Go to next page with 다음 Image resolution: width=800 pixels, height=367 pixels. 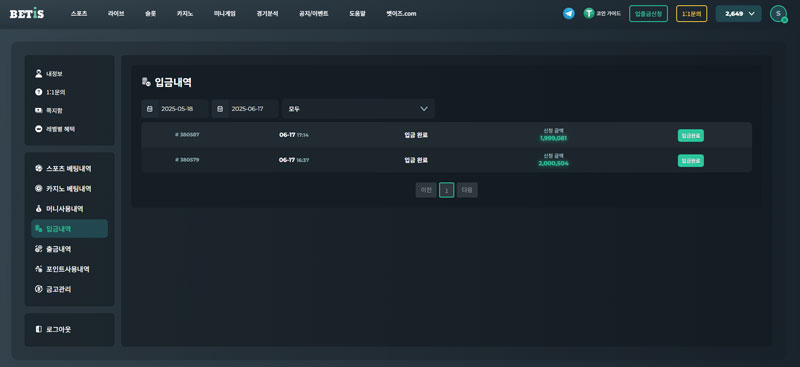tap(467, 190)
